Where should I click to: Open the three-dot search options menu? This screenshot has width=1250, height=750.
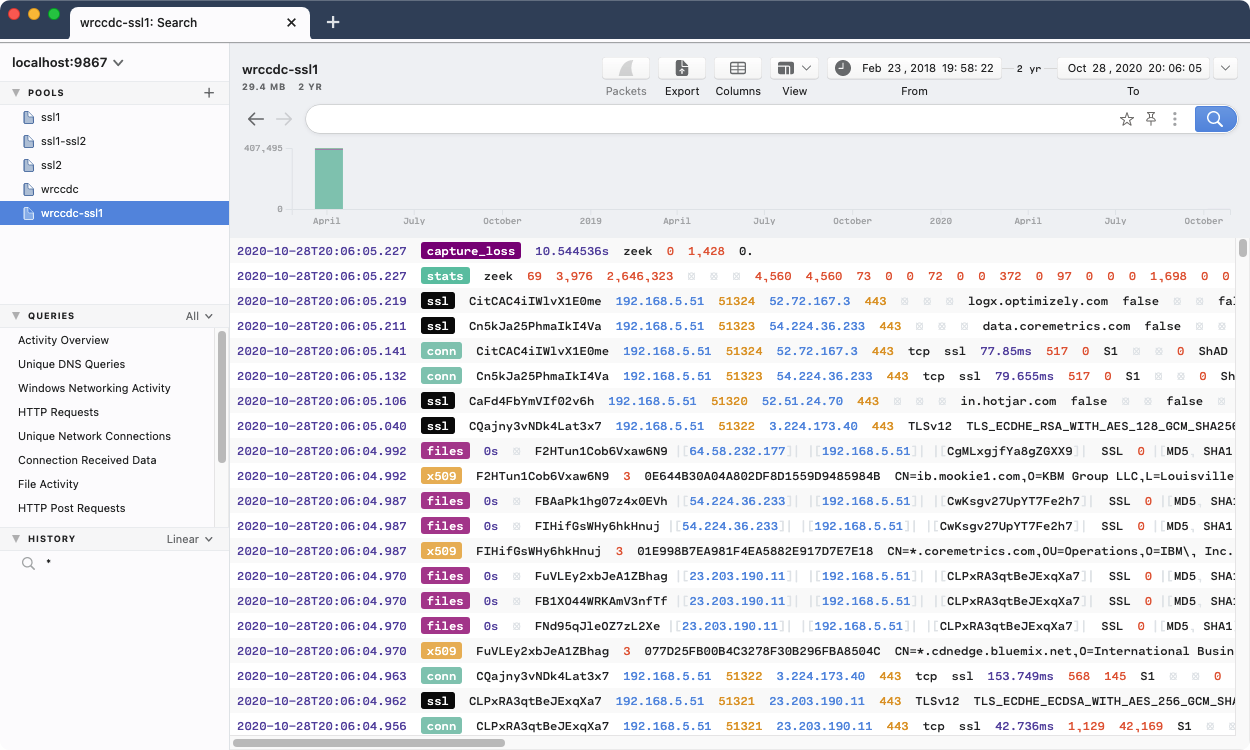pyautogui.click(x=1175, y=118)
